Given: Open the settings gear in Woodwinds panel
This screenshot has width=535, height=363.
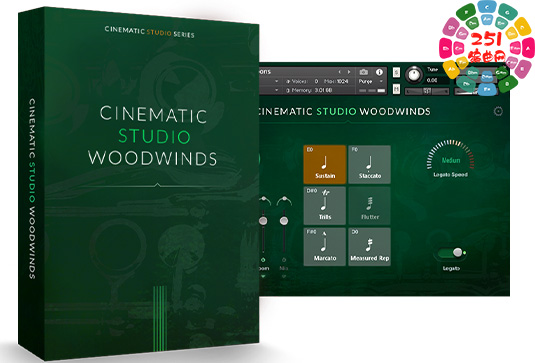Looking at the screenshot, I should pyautogui.click(x=498, y=111).
